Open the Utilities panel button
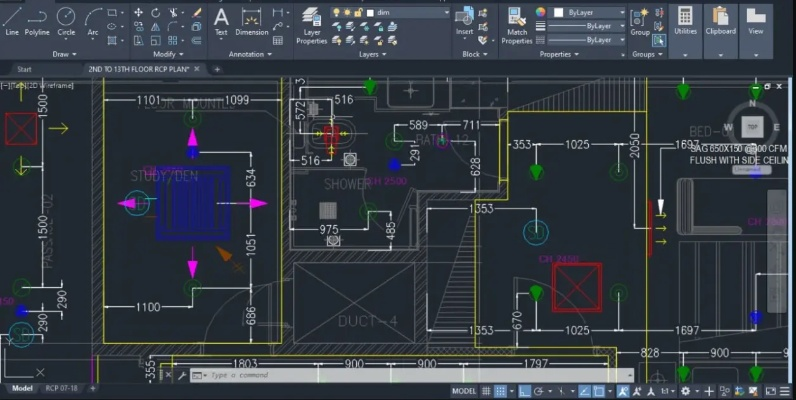 coord(685,24)
